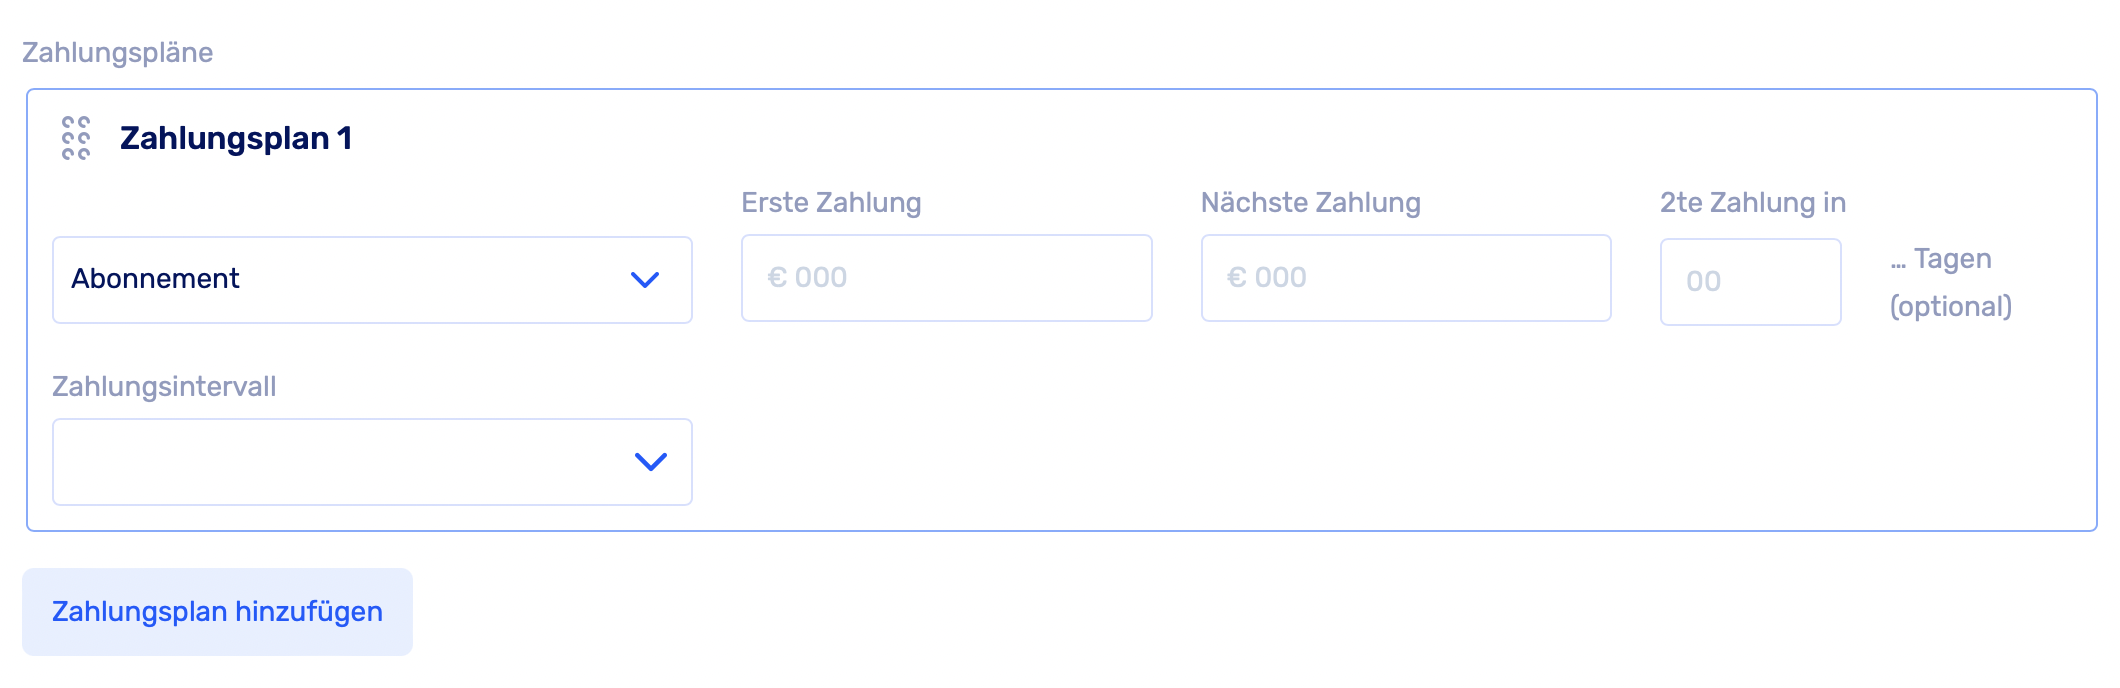Click the 00 placeholder in days field
Screen dimensions: 2120x688
(x=1703, y=282)
